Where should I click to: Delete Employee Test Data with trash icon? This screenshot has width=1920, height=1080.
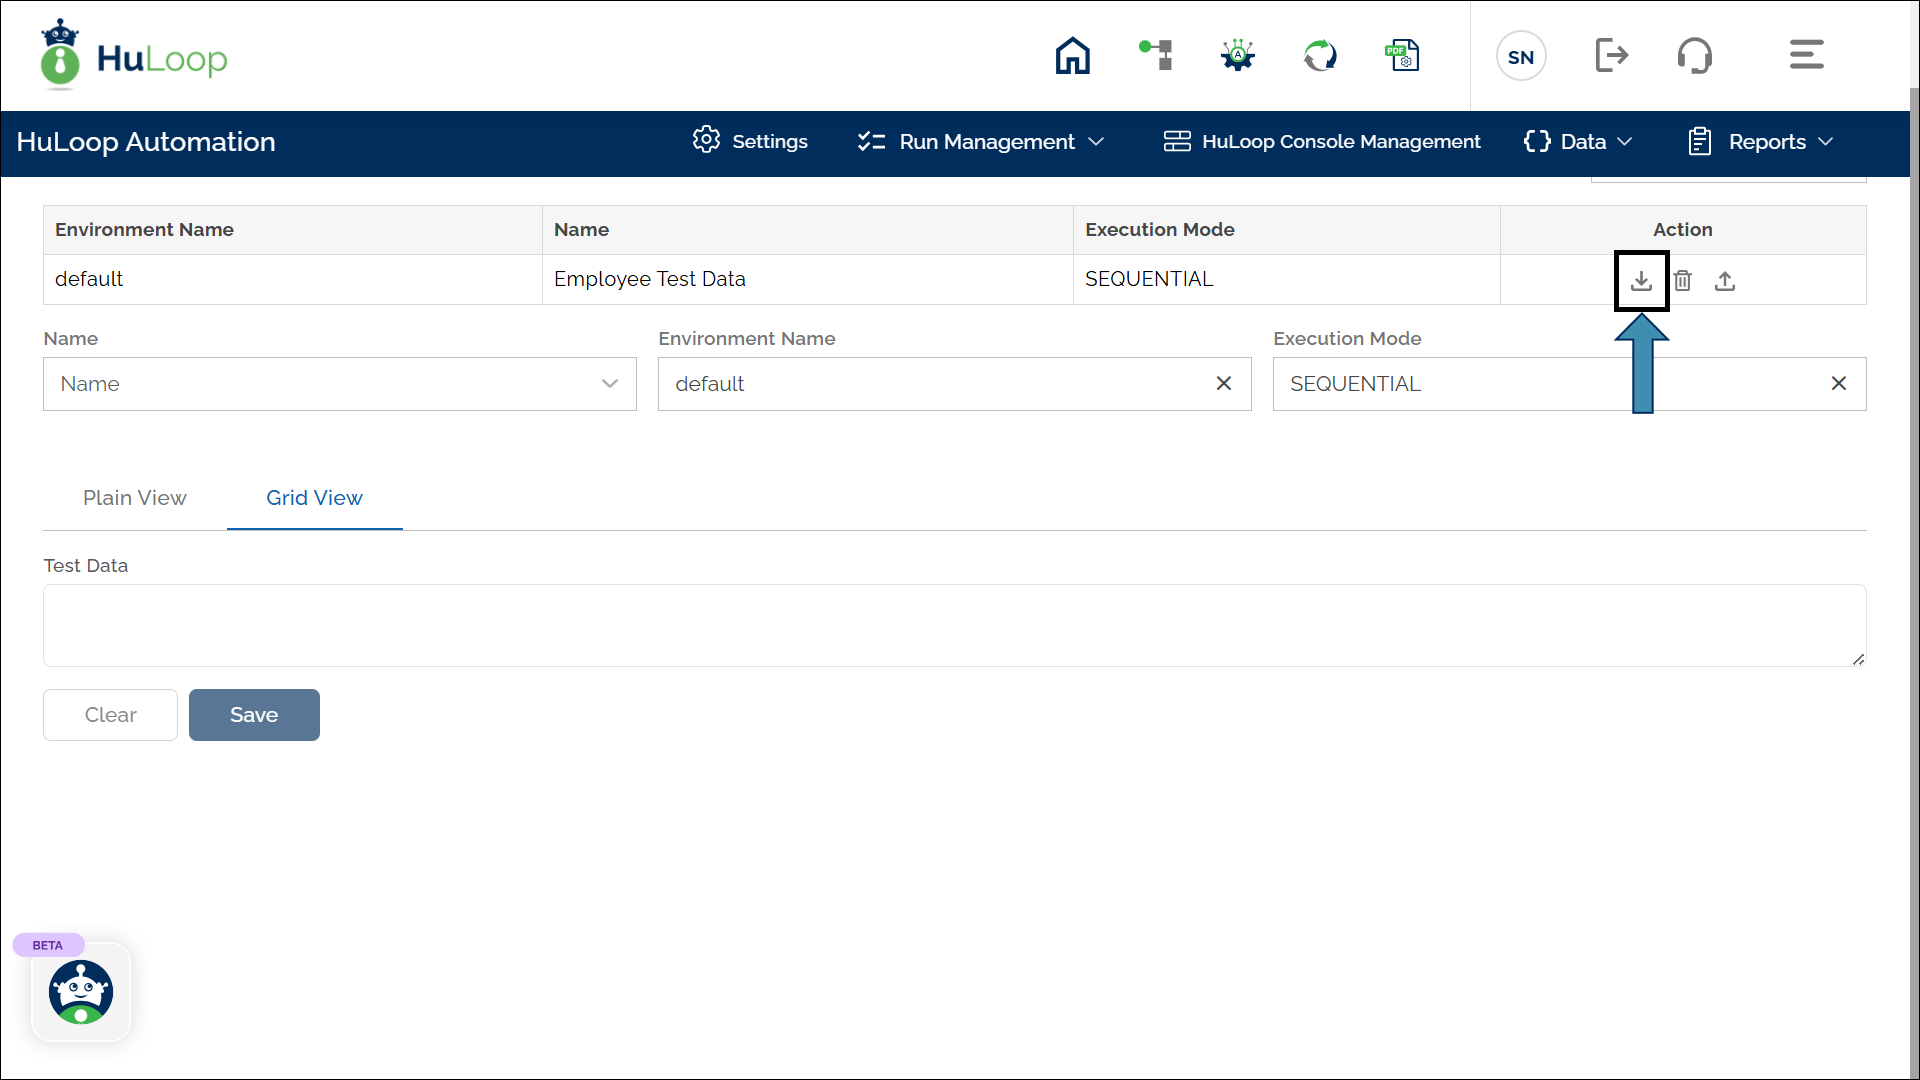(x=1683, y=281)
